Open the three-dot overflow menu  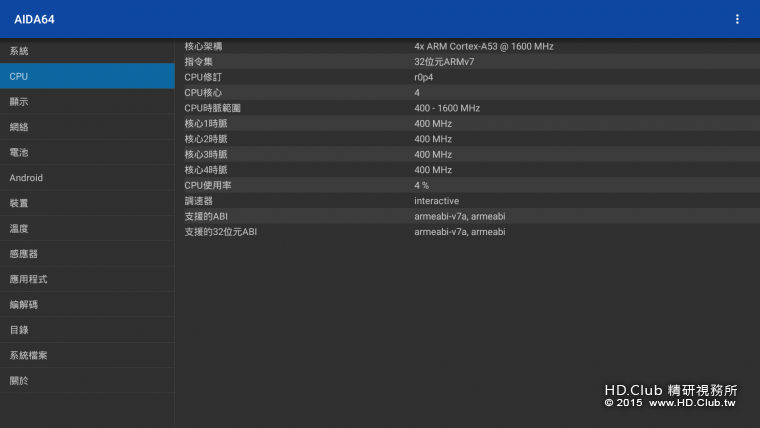(x=737, y=19)
